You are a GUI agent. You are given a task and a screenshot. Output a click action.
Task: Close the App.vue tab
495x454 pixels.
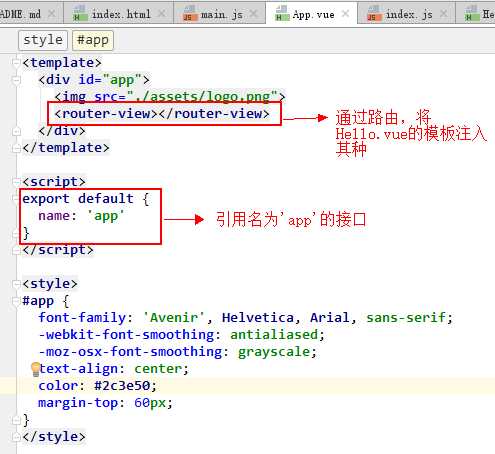tap(346, 14)
